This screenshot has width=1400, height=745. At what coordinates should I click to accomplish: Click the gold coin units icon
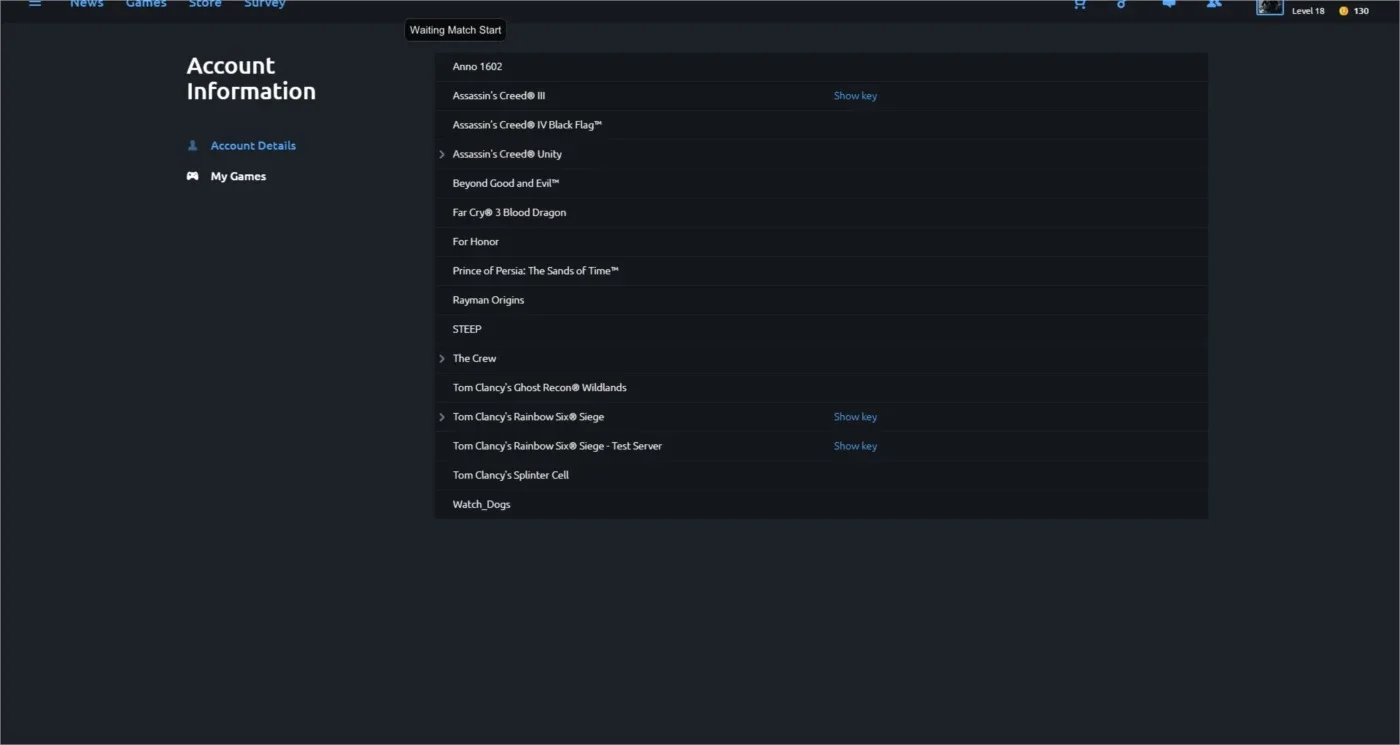tap(1343, 11)
